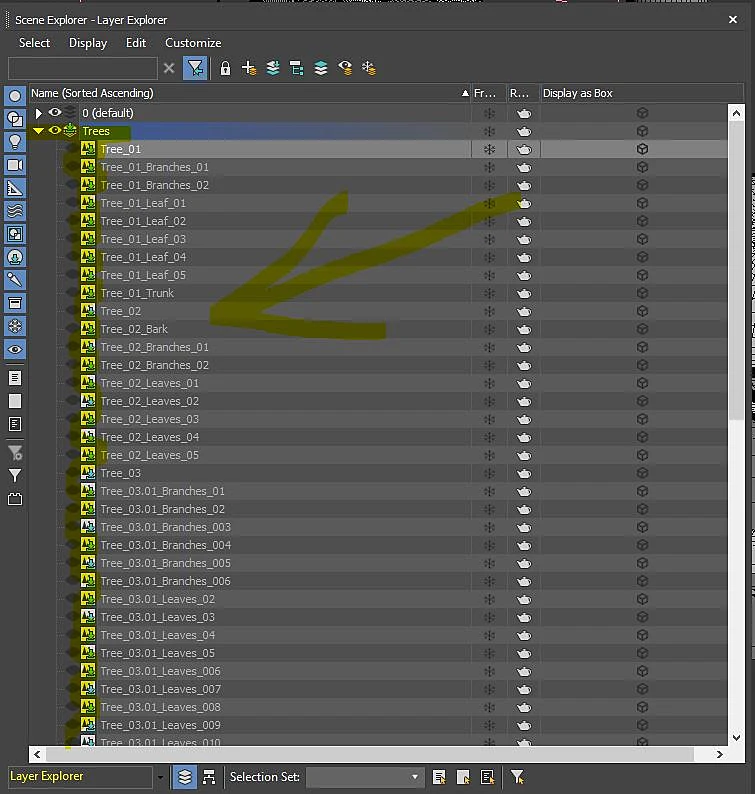Toggle Display Geometry filter in sidebar
This screenshot has height=794, width=755.
pyautogui.click(x=15, y=96)
